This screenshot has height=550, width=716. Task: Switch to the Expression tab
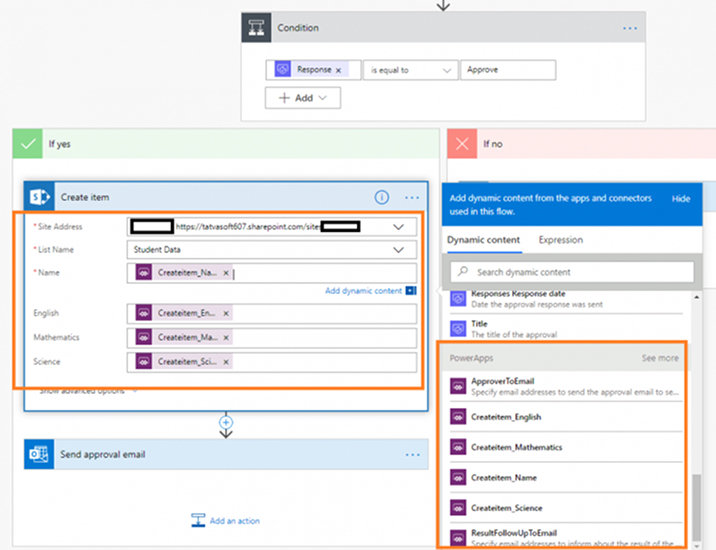(x=561, y=240)
